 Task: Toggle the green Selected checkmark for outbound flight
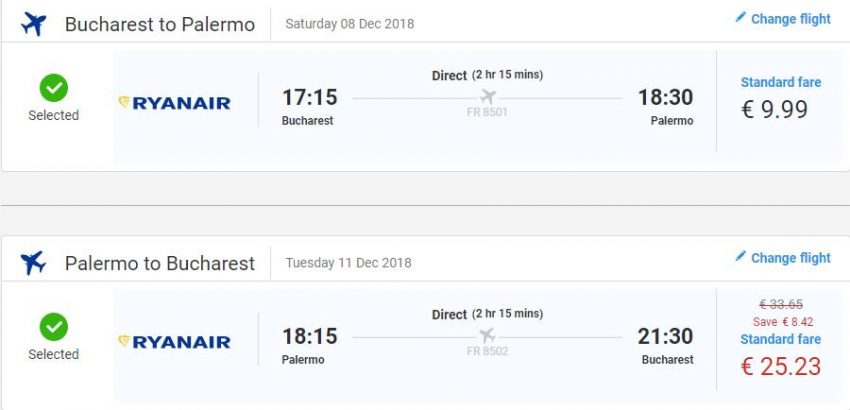click(53, 89)
